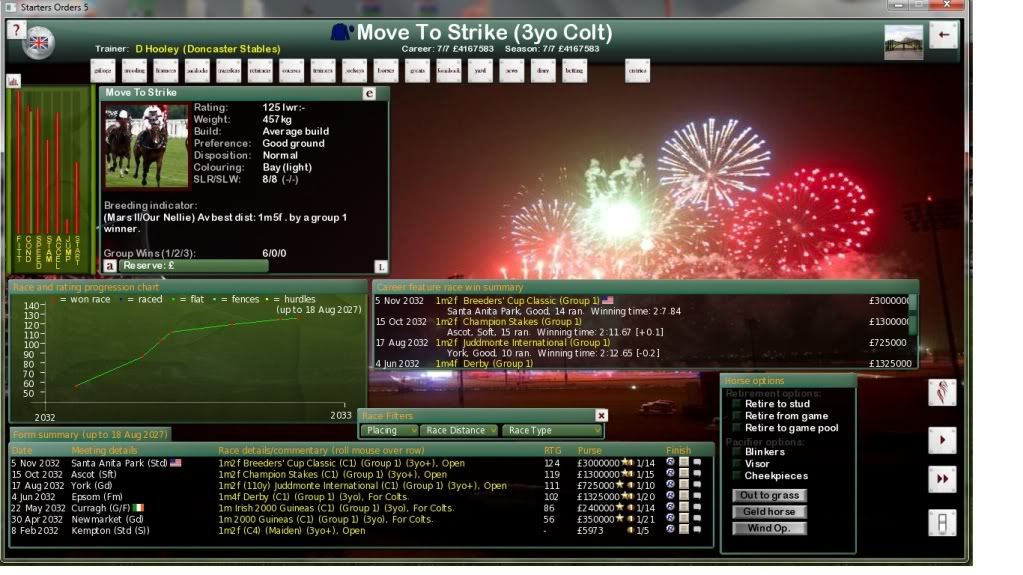Select Juddmonte International entry in win summary
The height and width of the screenshot is (575, 1023).
click(x=523, y=343)
